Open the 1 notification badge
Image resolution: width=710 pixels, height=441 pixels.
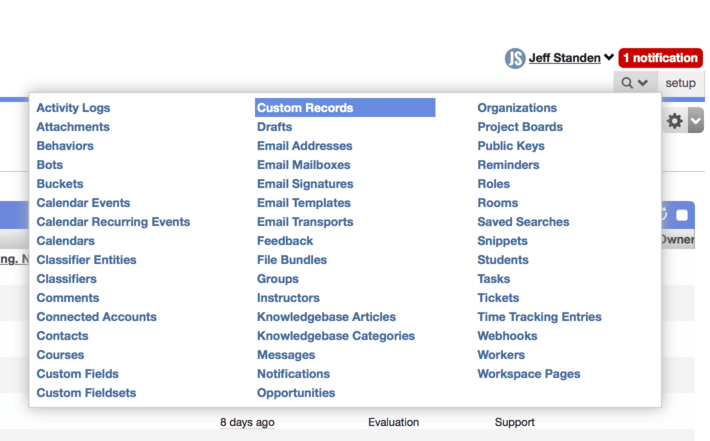pyautogui.click(x=660, y=58)
